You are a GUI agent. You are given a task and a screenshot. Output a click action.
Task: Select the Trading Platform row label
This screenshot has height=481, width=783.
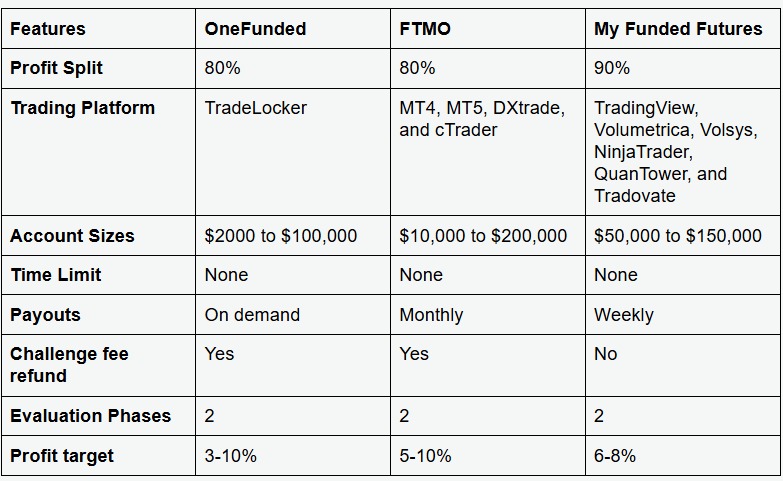coord(82,108)
